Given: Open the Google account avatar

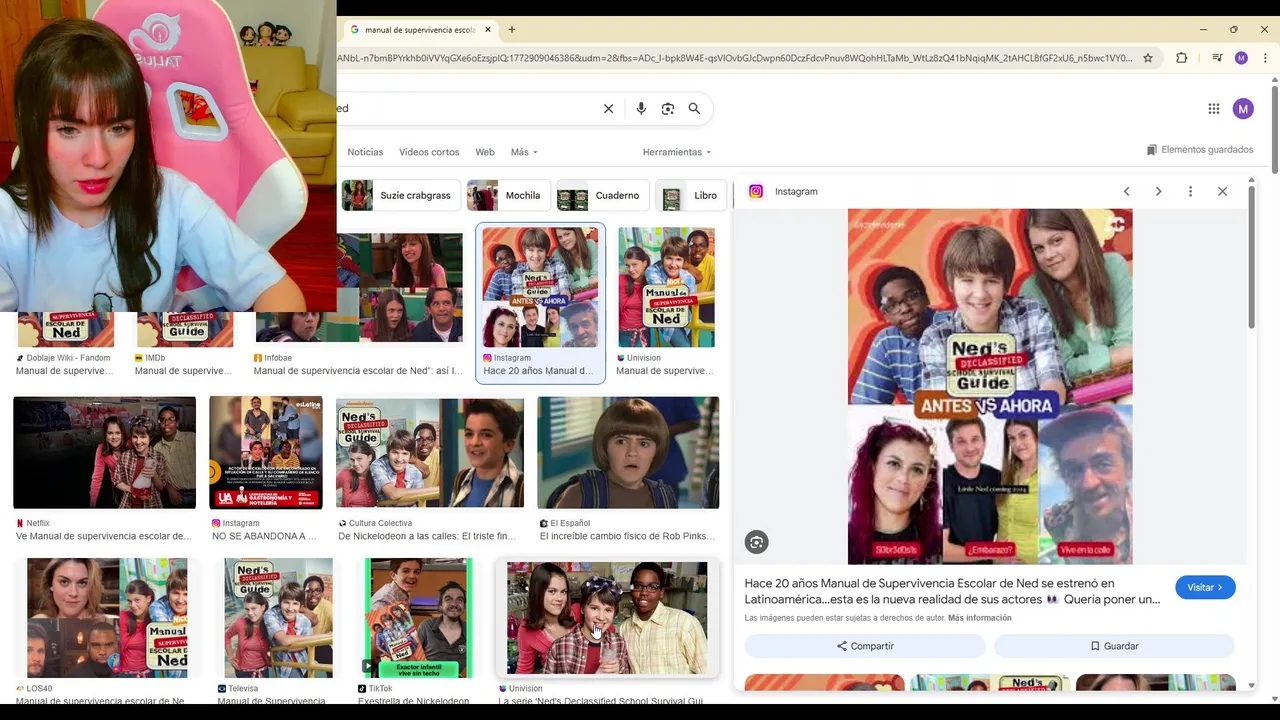Looking at the screenshot, I should [x=1243, y=109].
